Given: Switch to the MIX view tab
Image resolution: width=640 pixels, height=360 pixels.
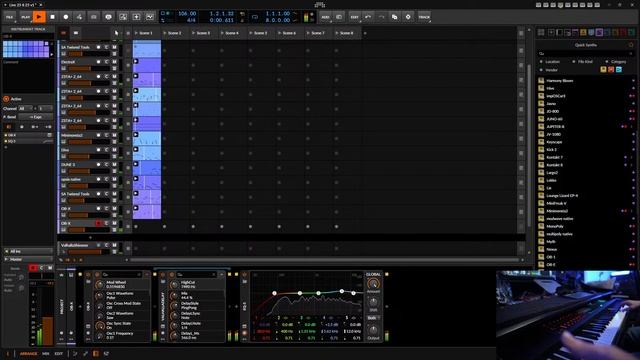Looking at the screenshot, I should [46, 354].
